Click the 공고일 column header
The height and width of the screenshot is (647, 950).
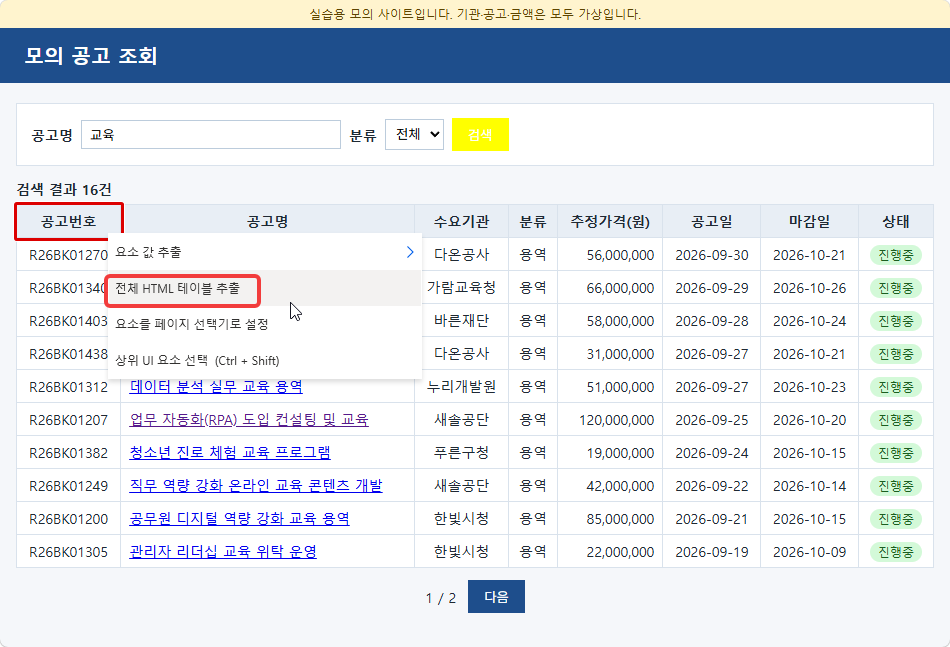point(711,222)
